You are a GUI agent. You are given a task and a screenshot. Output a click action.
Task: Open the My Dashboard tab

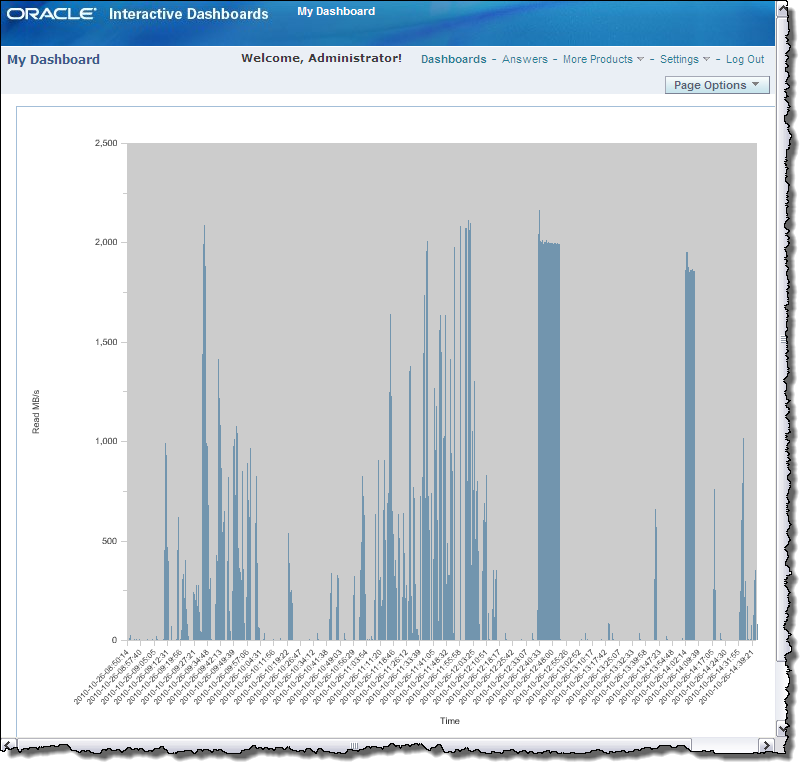[x=336, y=12]
